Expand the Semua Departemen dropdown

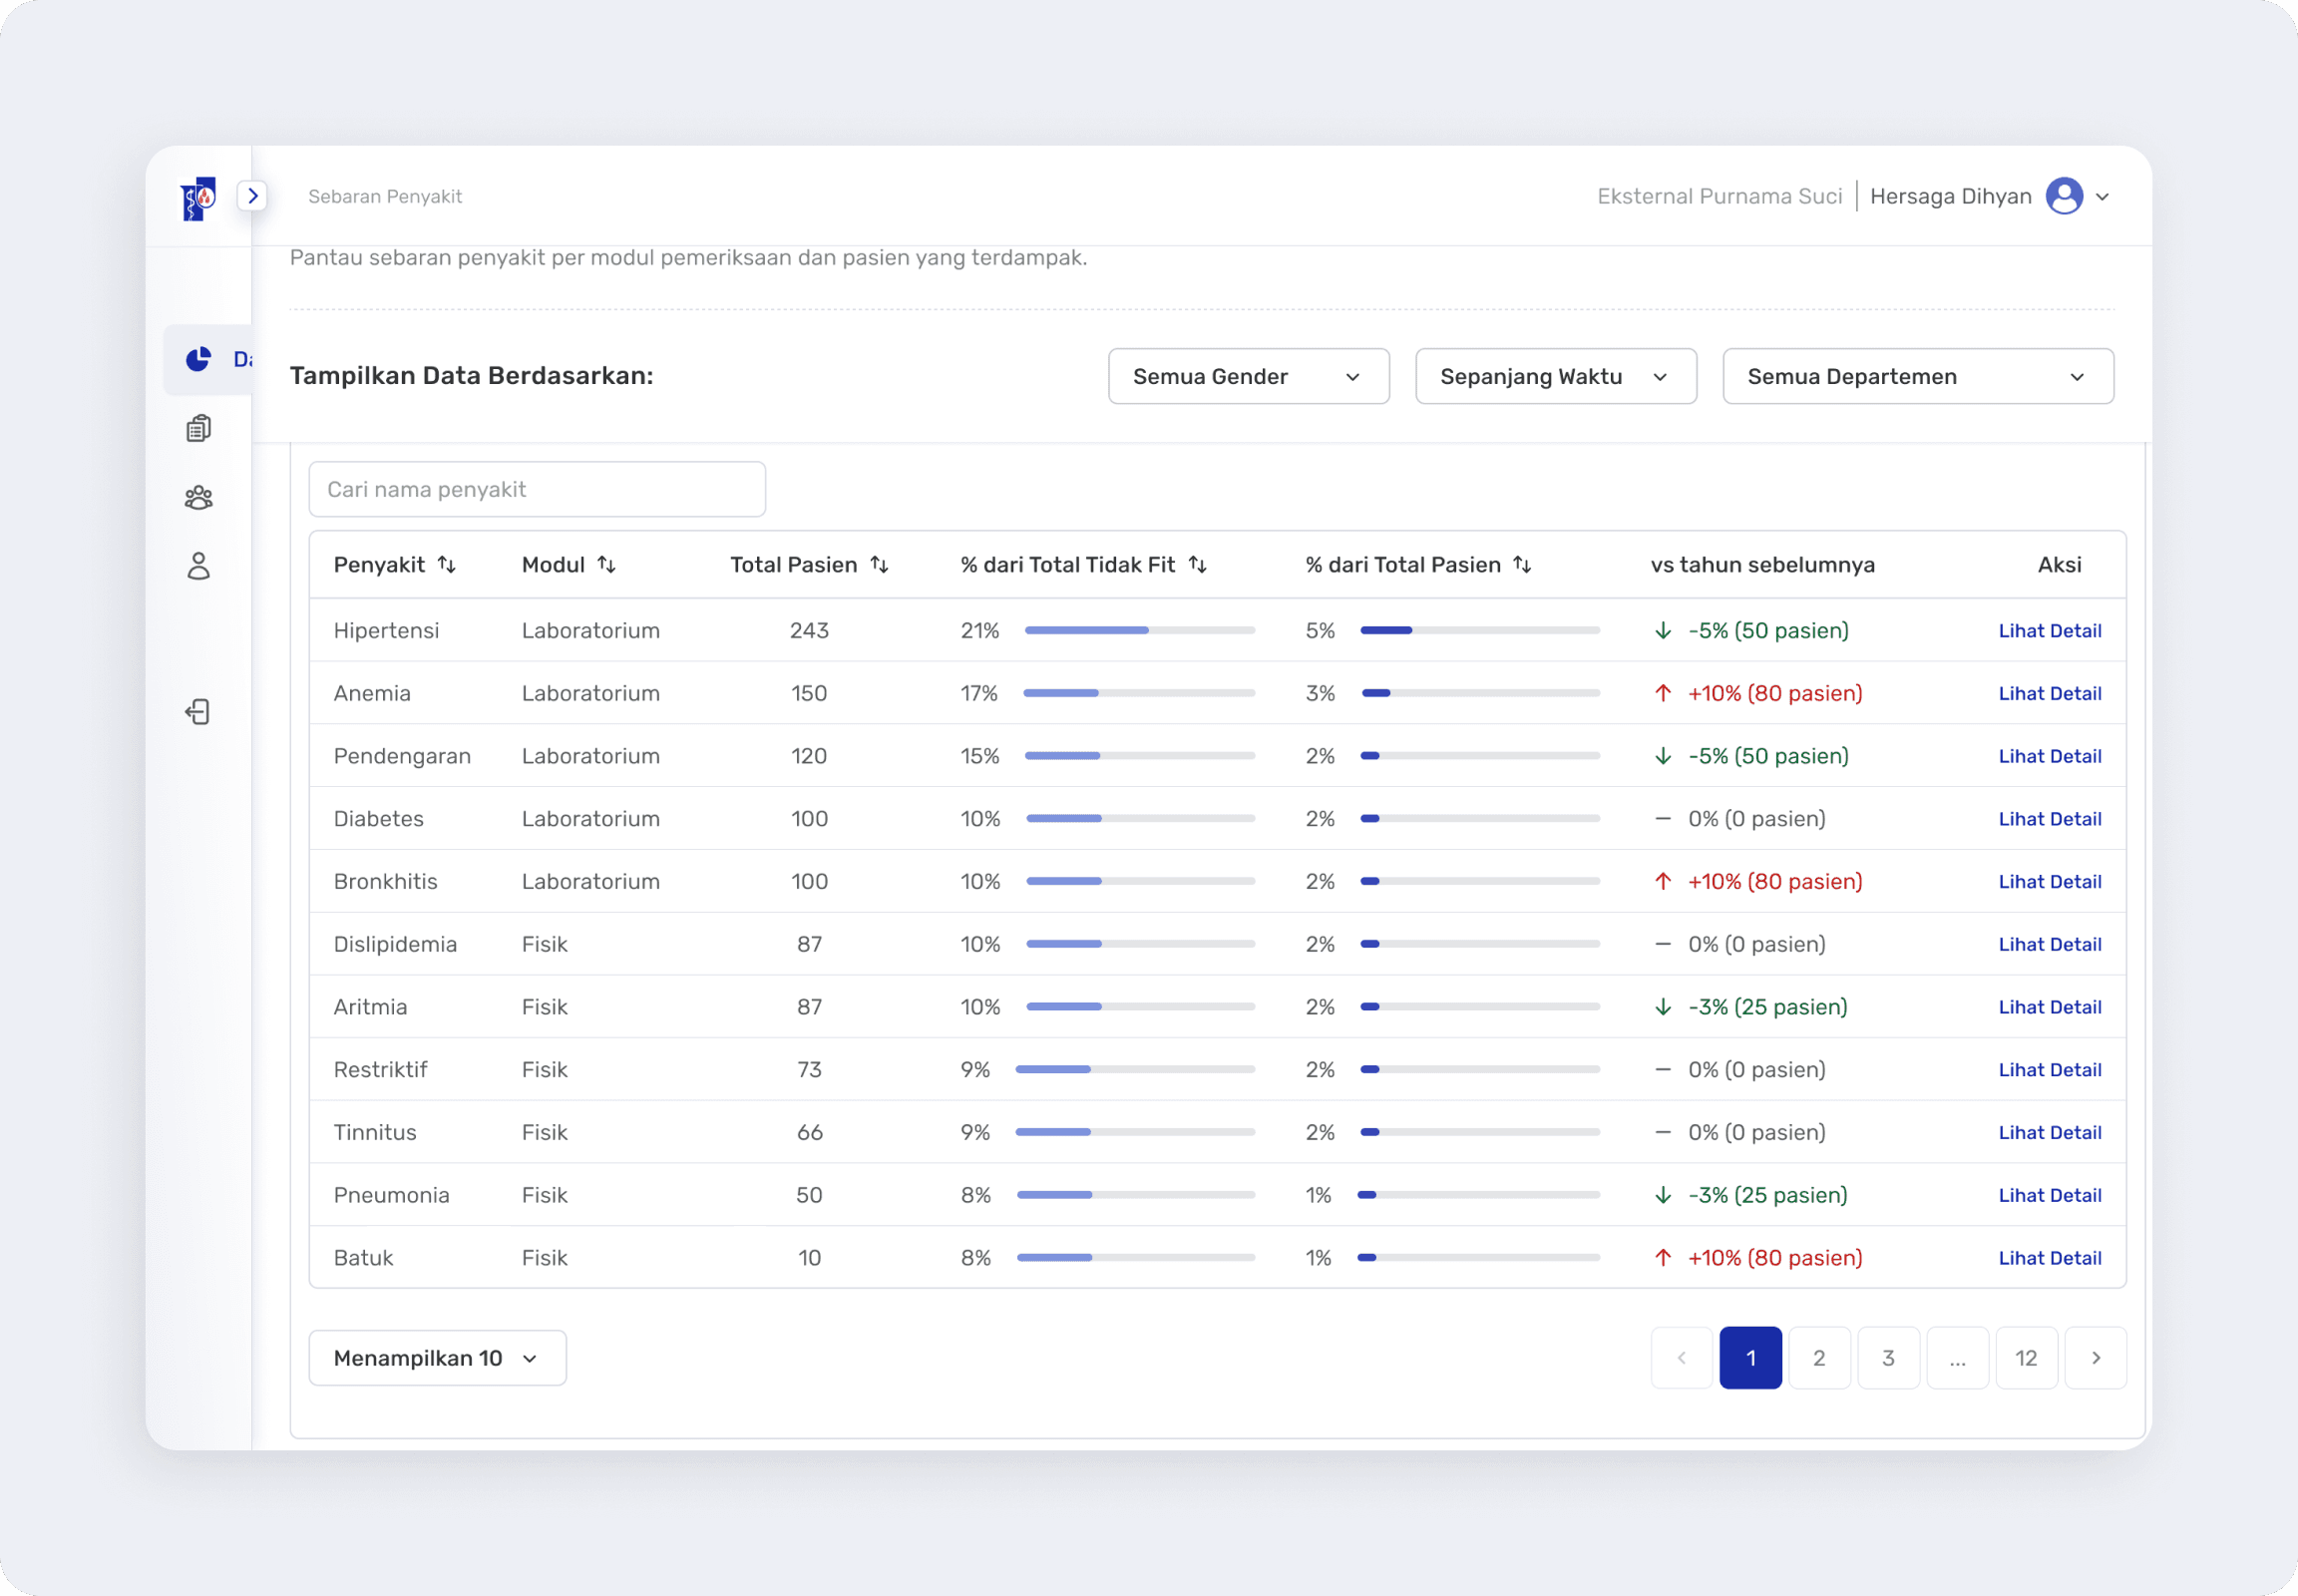pyautogui.click(x=1917, y=377)
